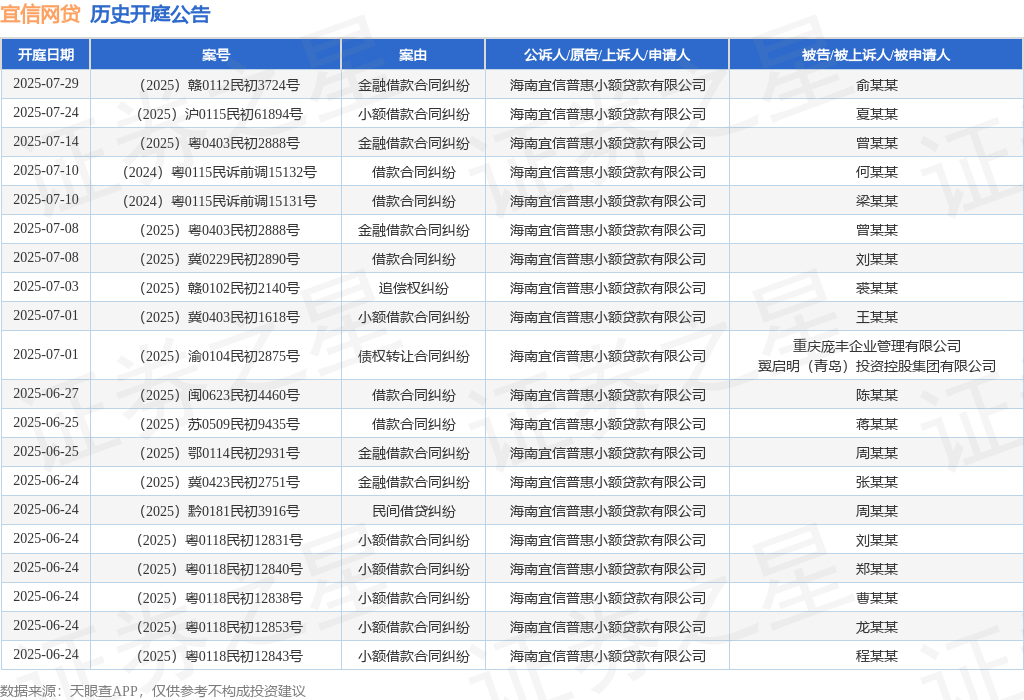Click the 公诉人/原告/上诉人/申请人 header

coord(607,55)
